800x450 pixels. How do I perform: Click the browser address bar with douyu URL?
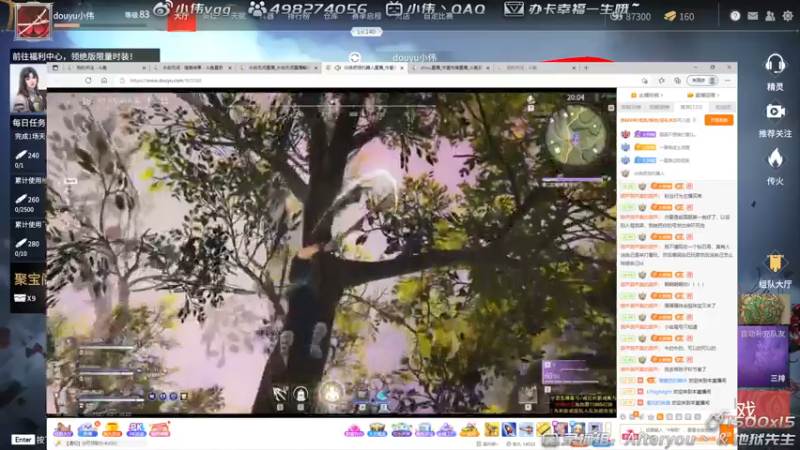click(378, 81)
